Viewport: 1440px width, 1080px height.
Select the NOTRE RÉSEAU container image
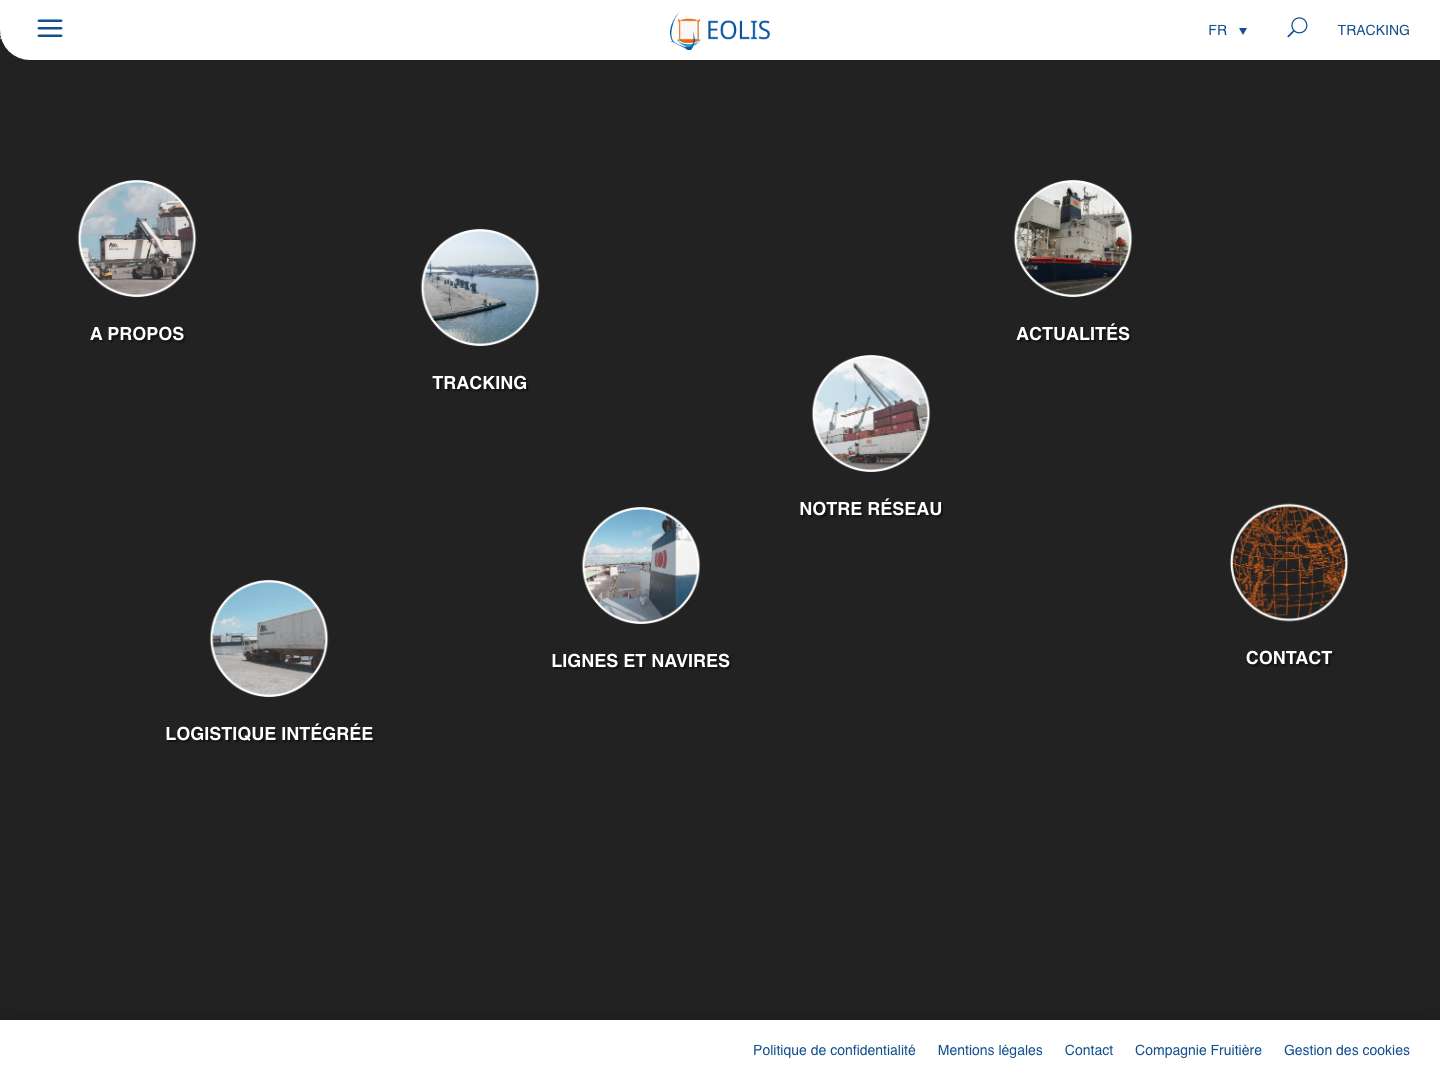870,413
